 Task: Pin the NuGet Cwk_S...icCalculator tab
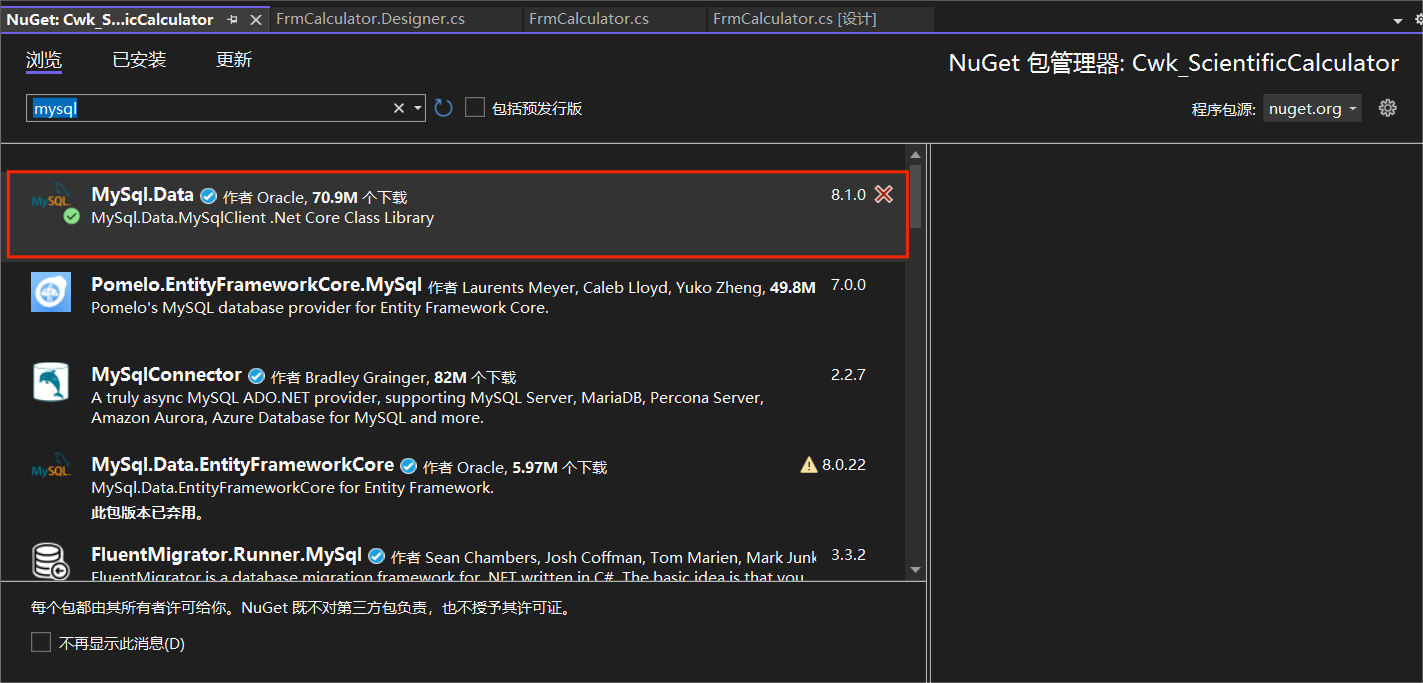pyautogui.click(x=233, y=19)
